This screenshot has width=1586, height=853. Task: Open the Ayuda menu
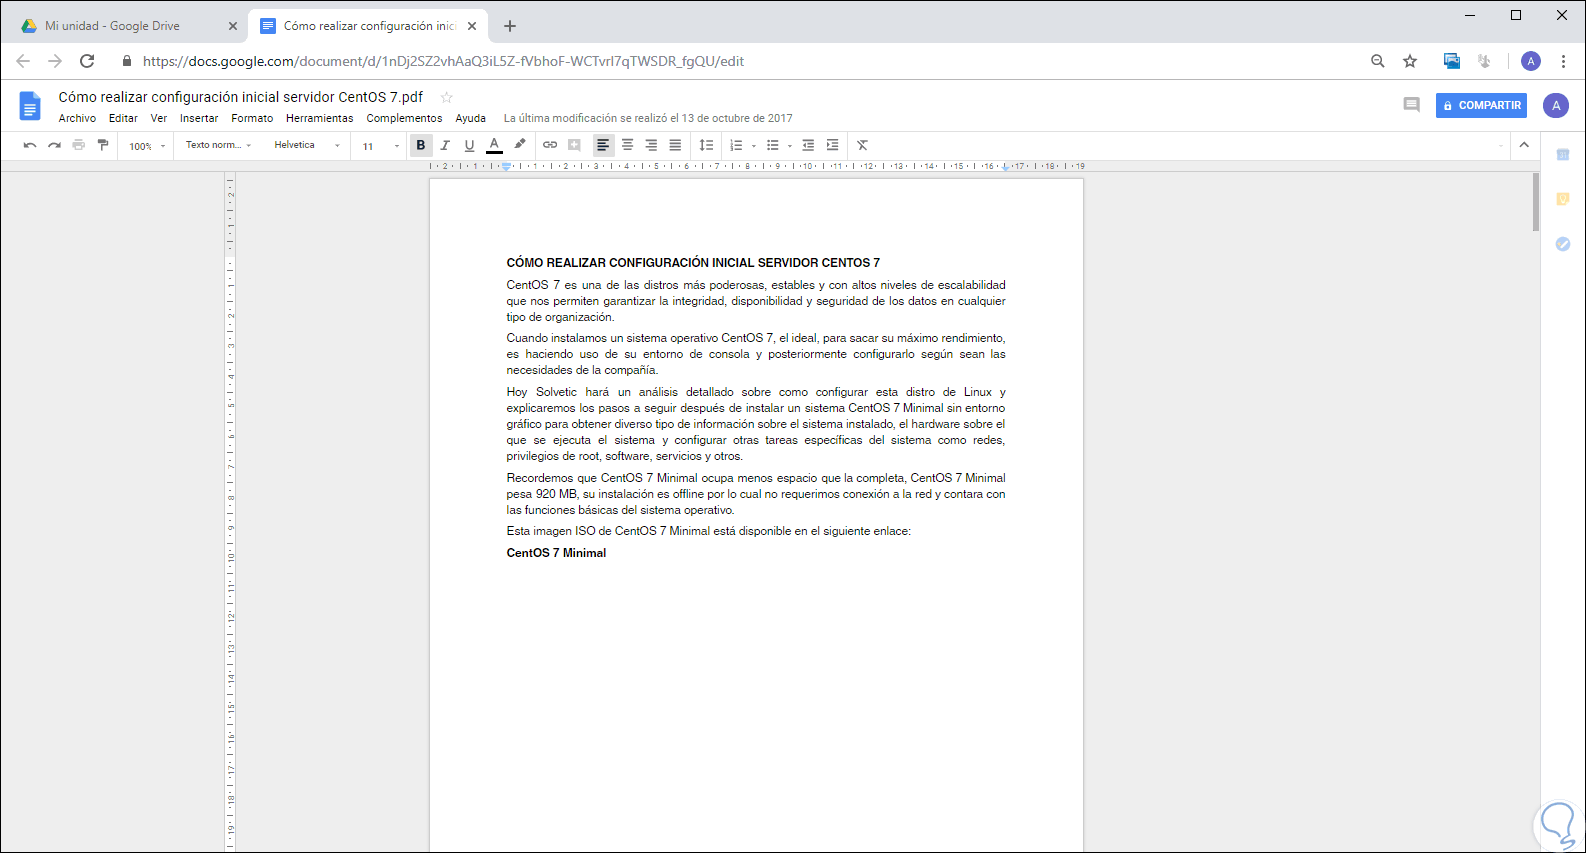471,118
